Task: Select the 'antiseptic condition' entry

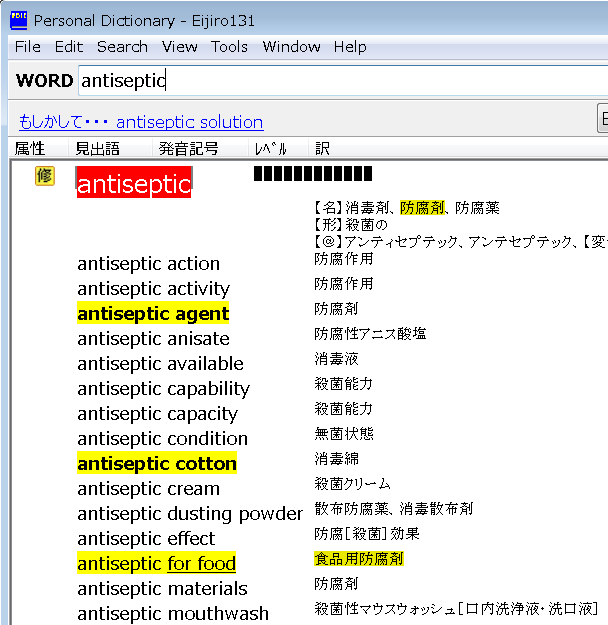Action: click(x=163, y=439)
